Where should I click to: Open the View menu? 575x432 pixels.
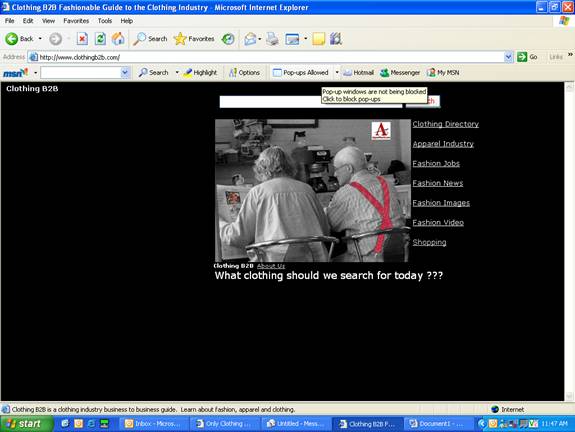coord(48,21)
